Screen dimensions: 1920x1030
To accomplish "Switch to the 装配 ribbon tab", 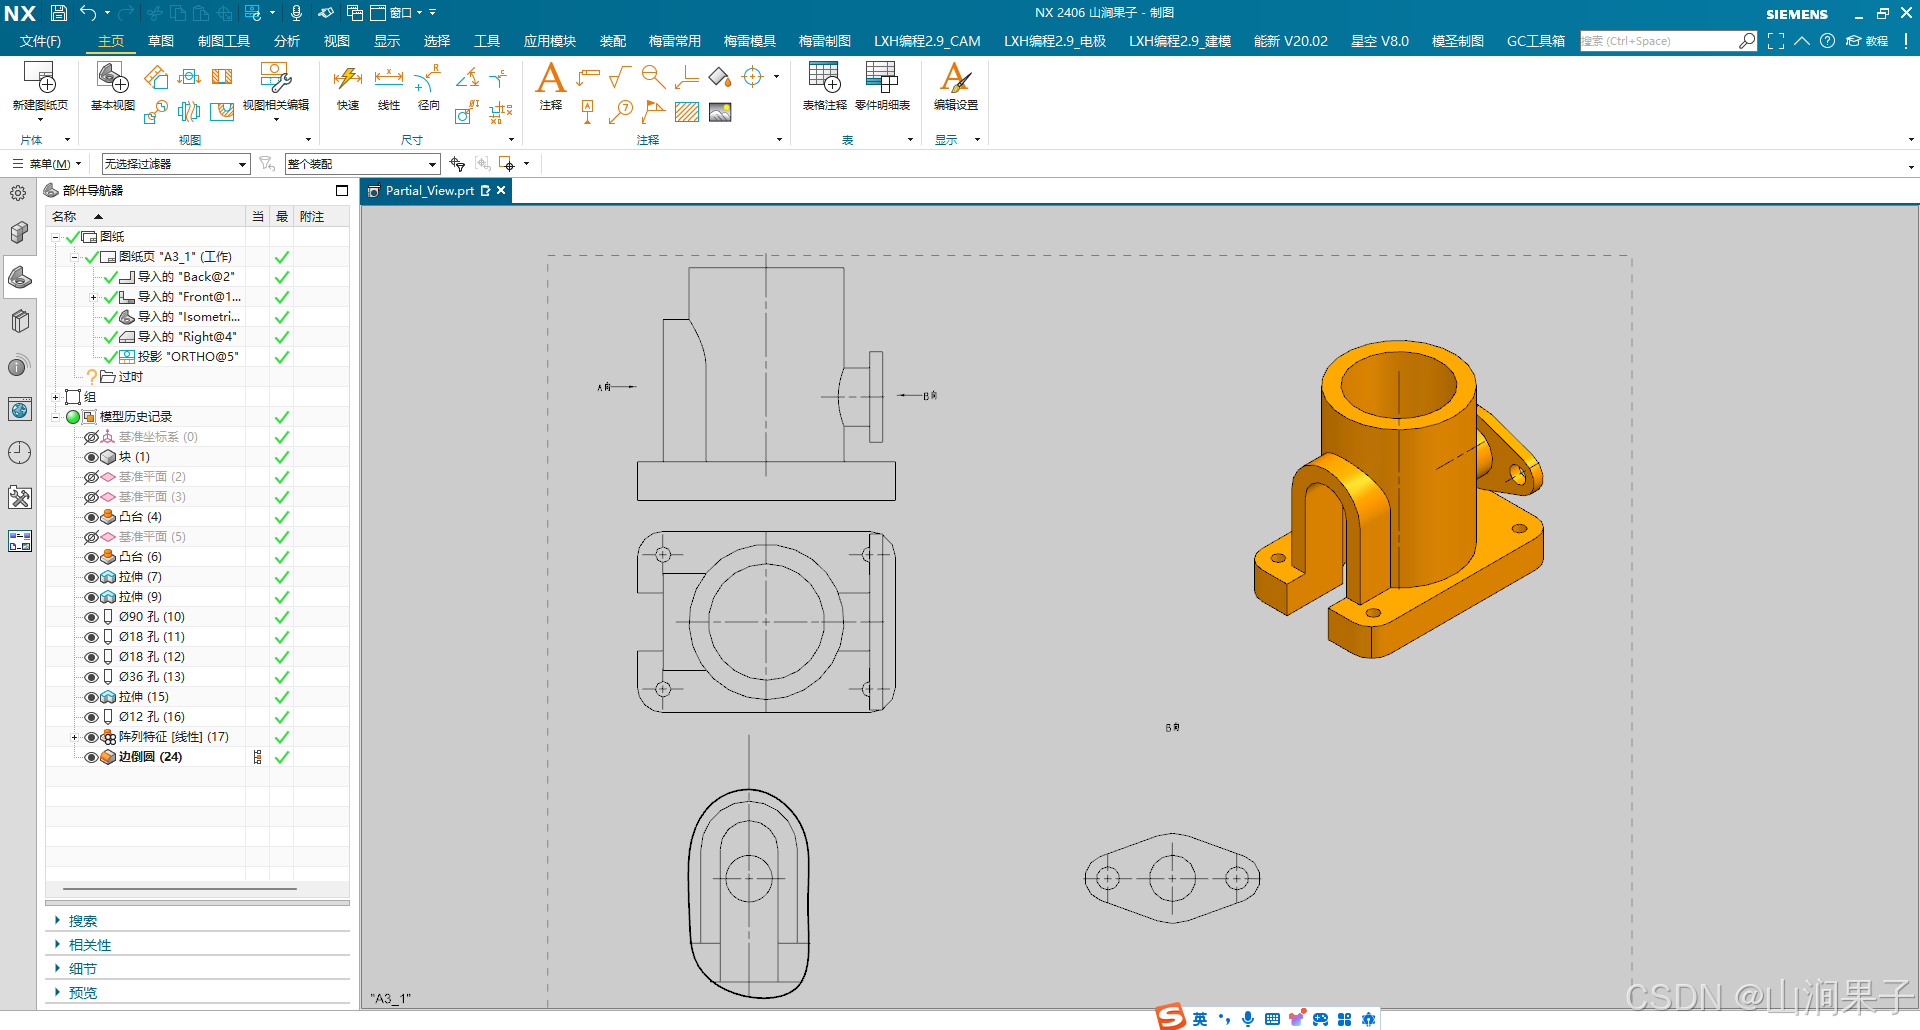I will pos(613,41).
